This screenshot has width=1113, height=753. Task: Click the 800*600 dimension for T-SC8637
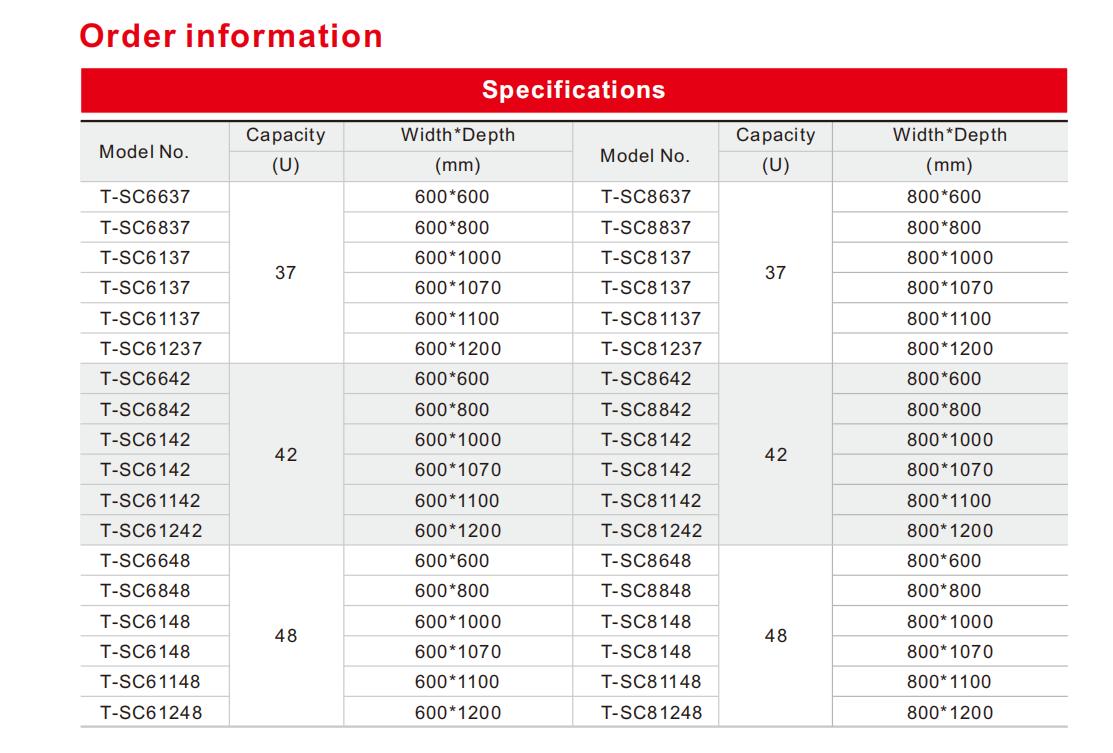(944, 197)
